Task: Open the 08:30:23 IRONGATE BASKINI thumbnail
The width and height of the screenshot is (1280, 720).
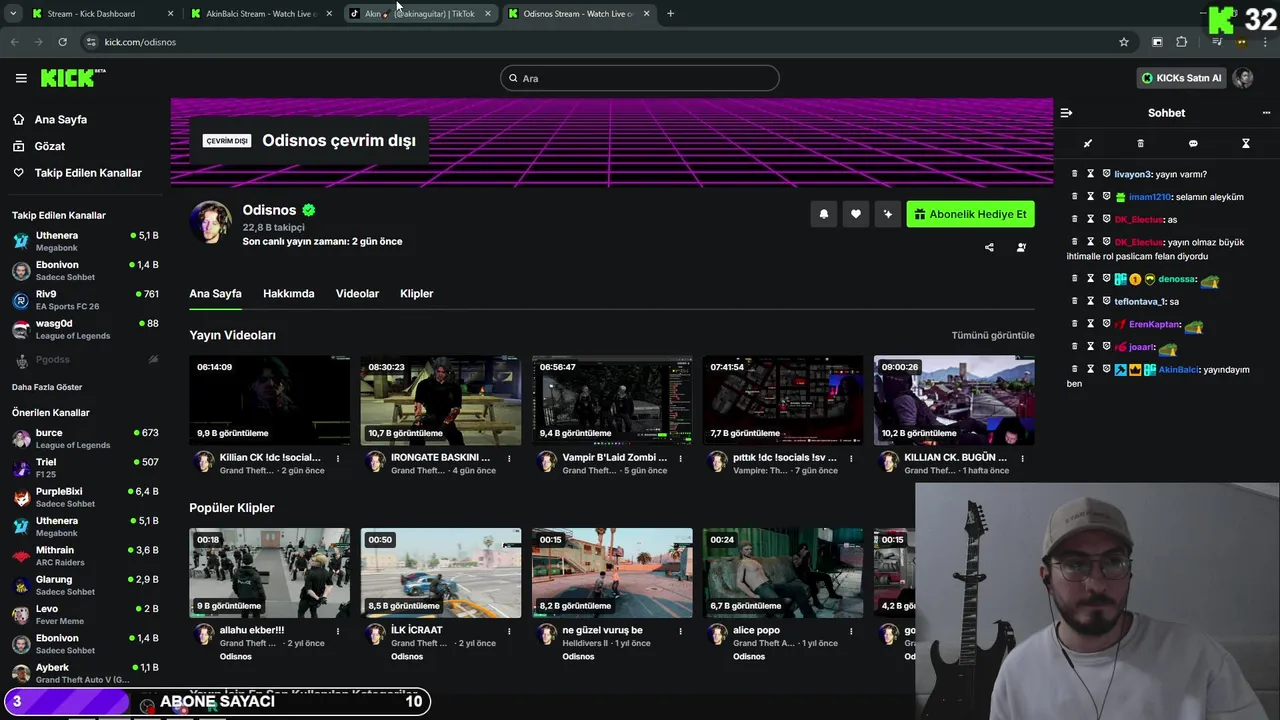Action: click(x=441, y=400)
